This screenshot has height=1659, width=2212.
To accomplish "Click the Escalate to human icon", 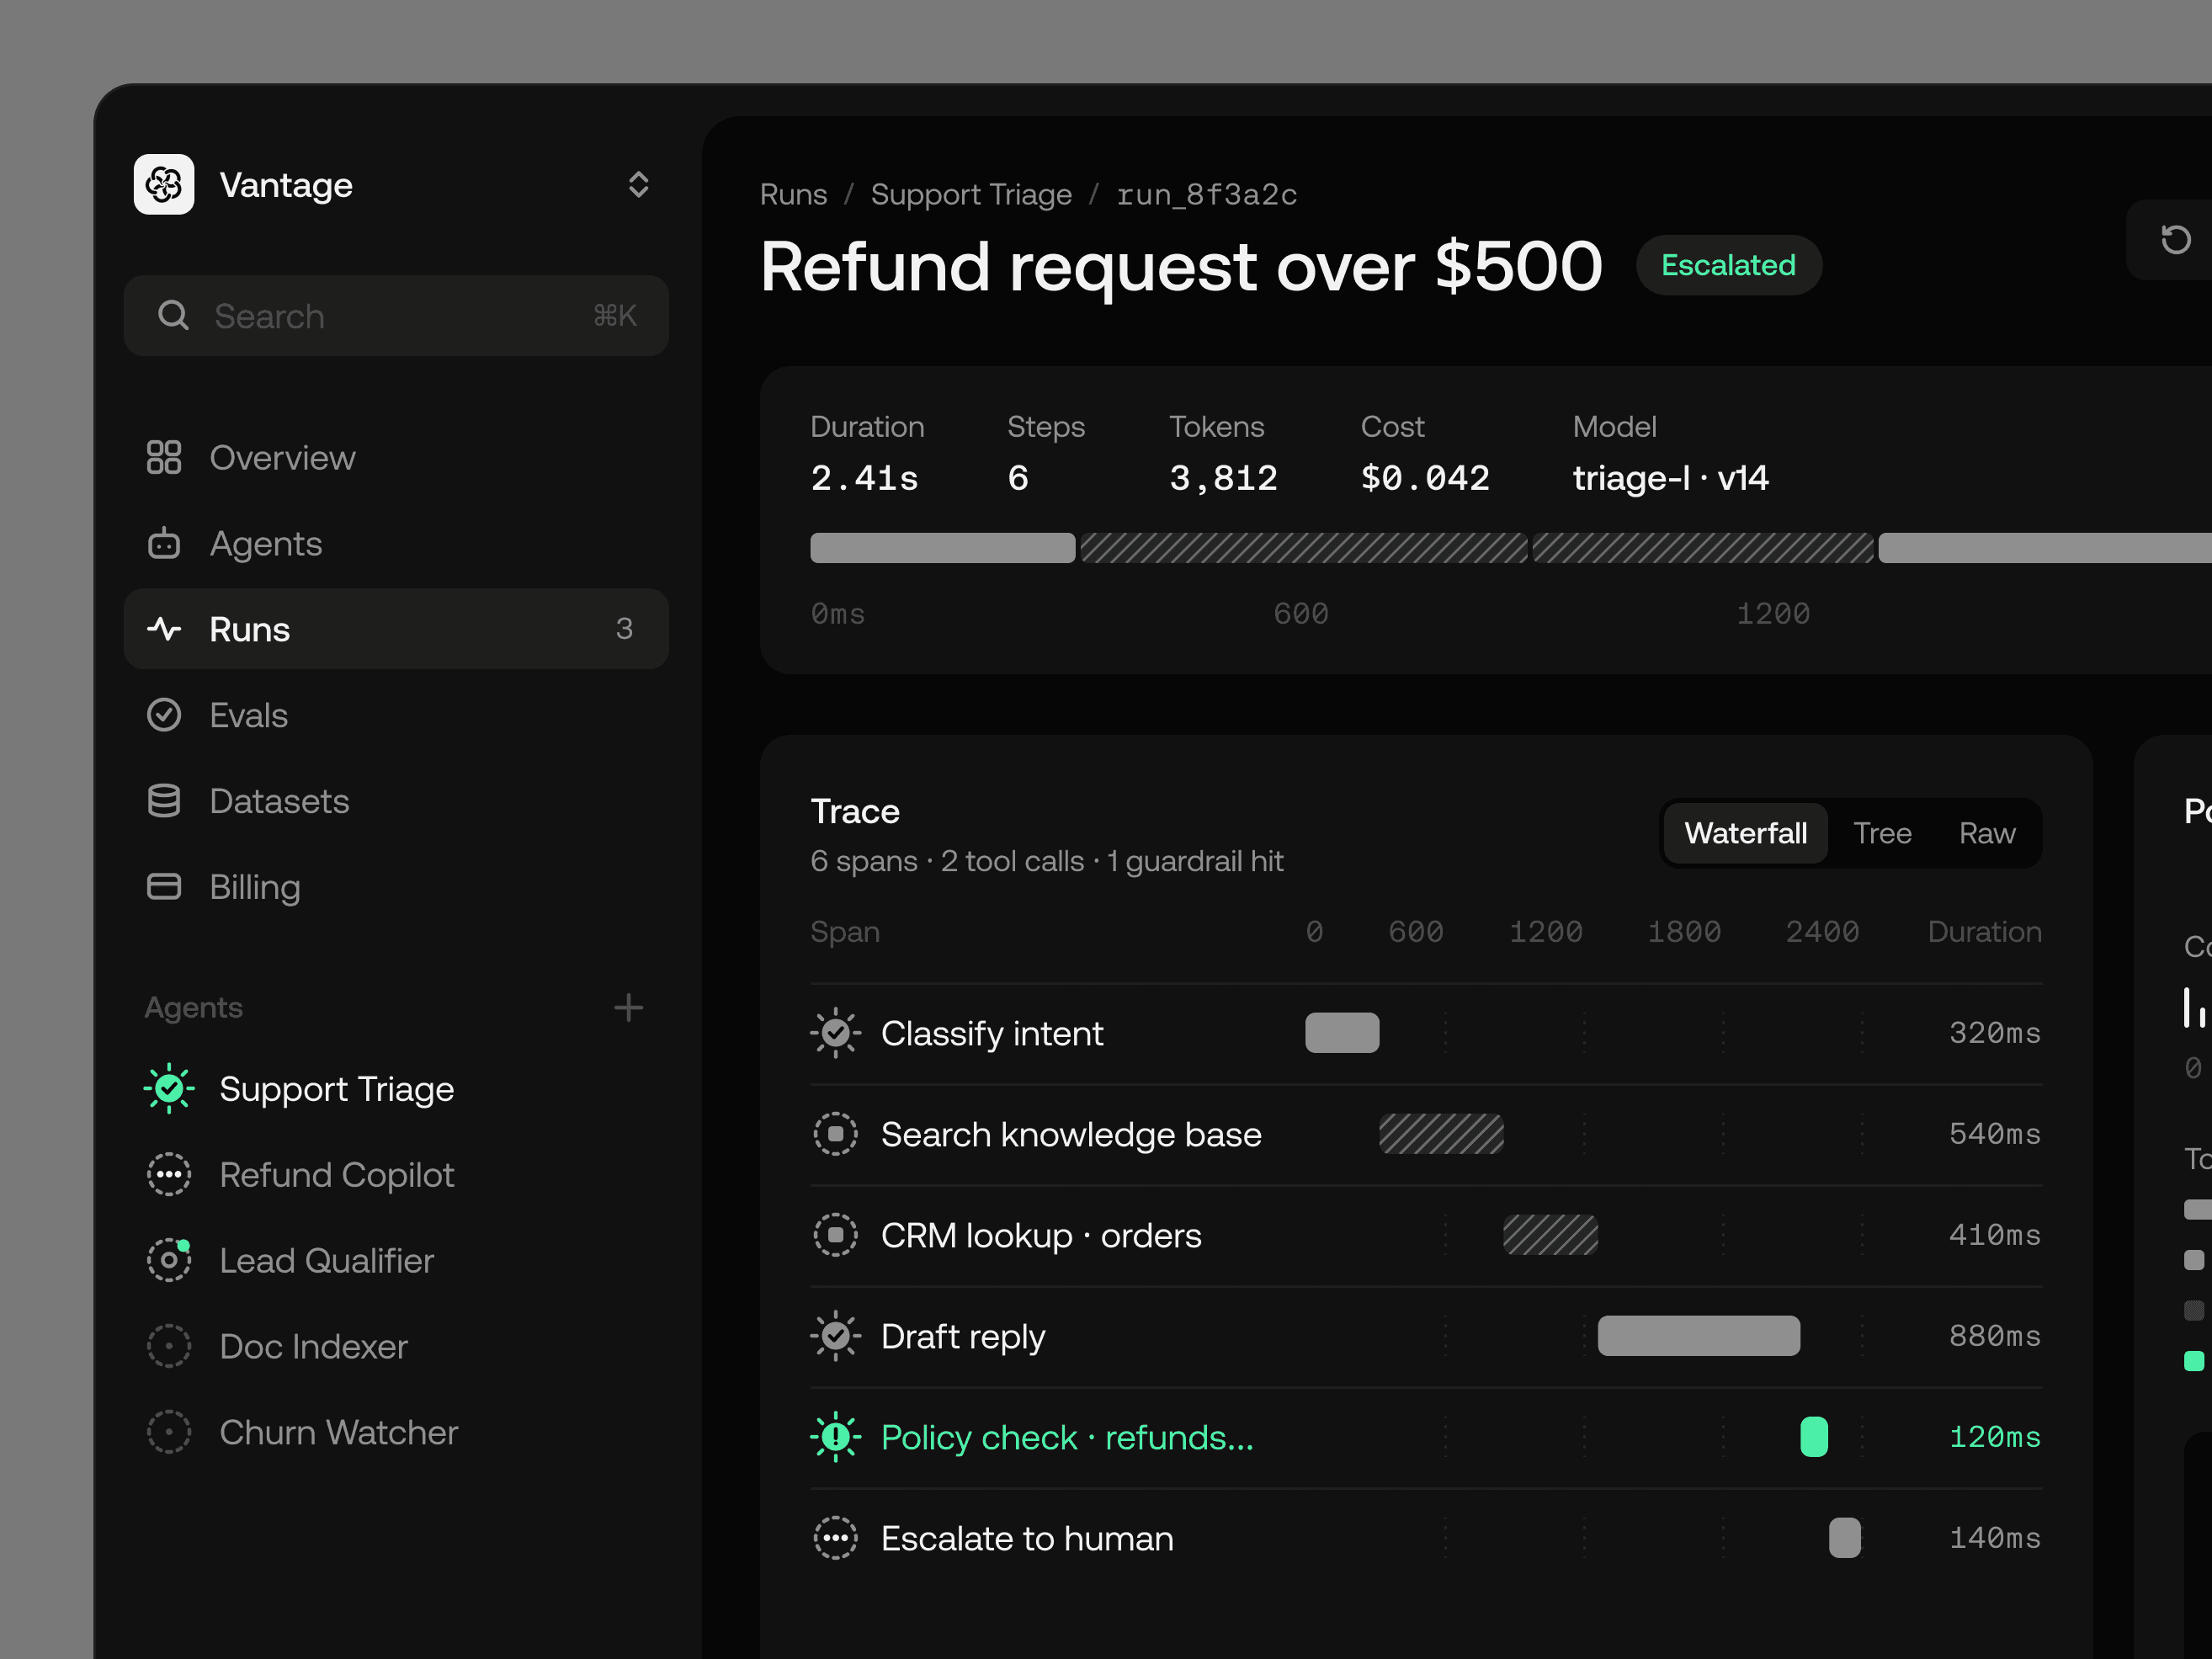I will (x=835, y=1538).
